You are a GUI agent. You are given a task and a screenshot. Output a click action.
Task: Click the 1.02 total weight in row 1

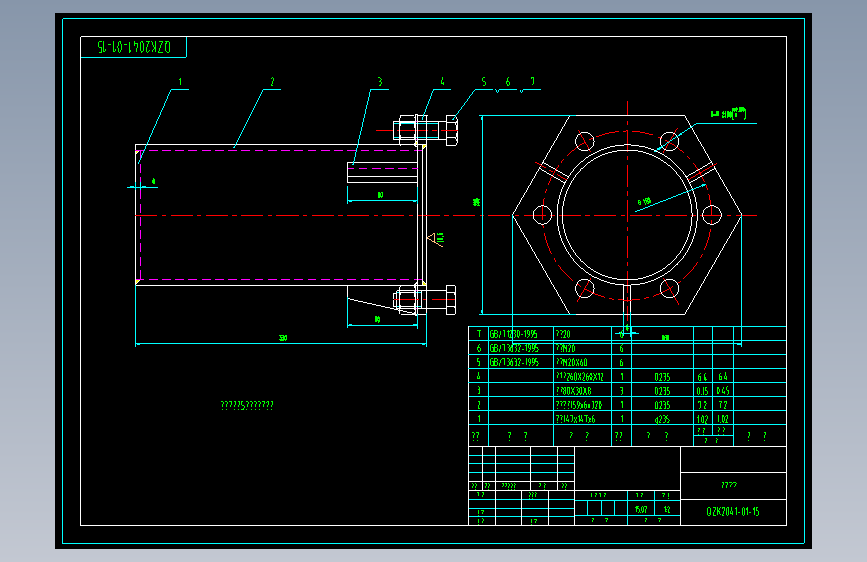pos(723,419)
